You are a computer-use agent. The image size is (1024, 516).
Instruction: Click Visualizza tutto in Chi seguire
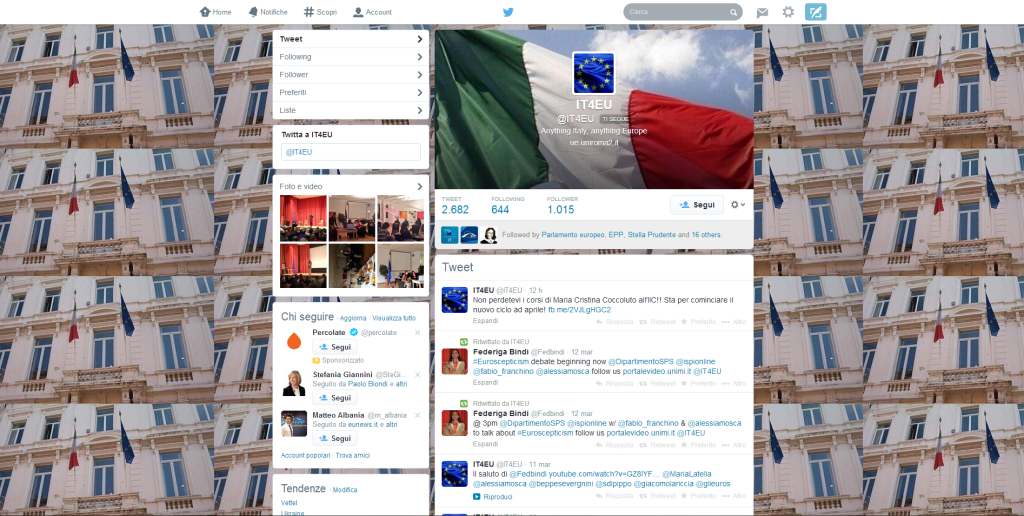click(x=394, y=318)
